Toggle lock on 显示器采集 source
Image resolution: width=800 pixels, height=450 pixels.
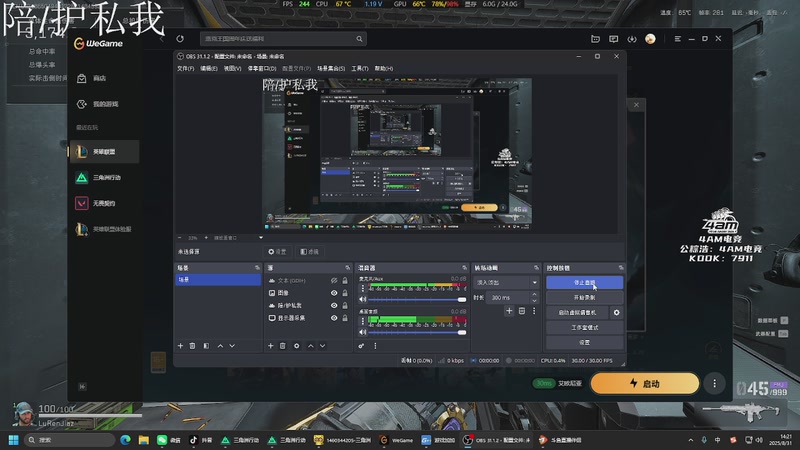pos(345,318)
